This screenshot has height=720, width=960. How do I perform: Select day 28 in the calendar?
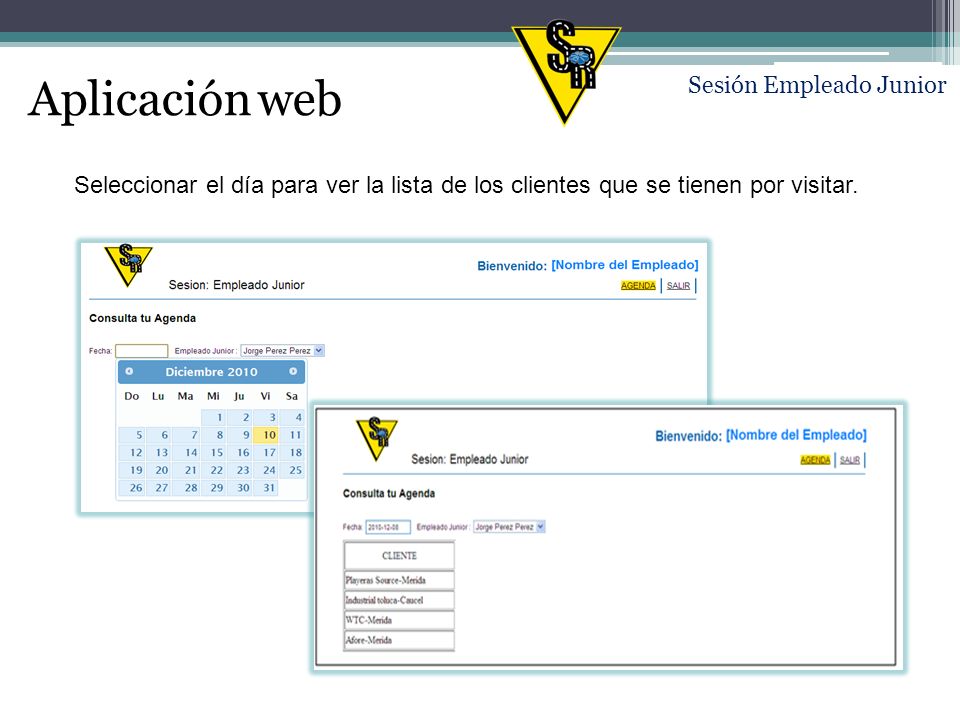click(x=186, y=488)
